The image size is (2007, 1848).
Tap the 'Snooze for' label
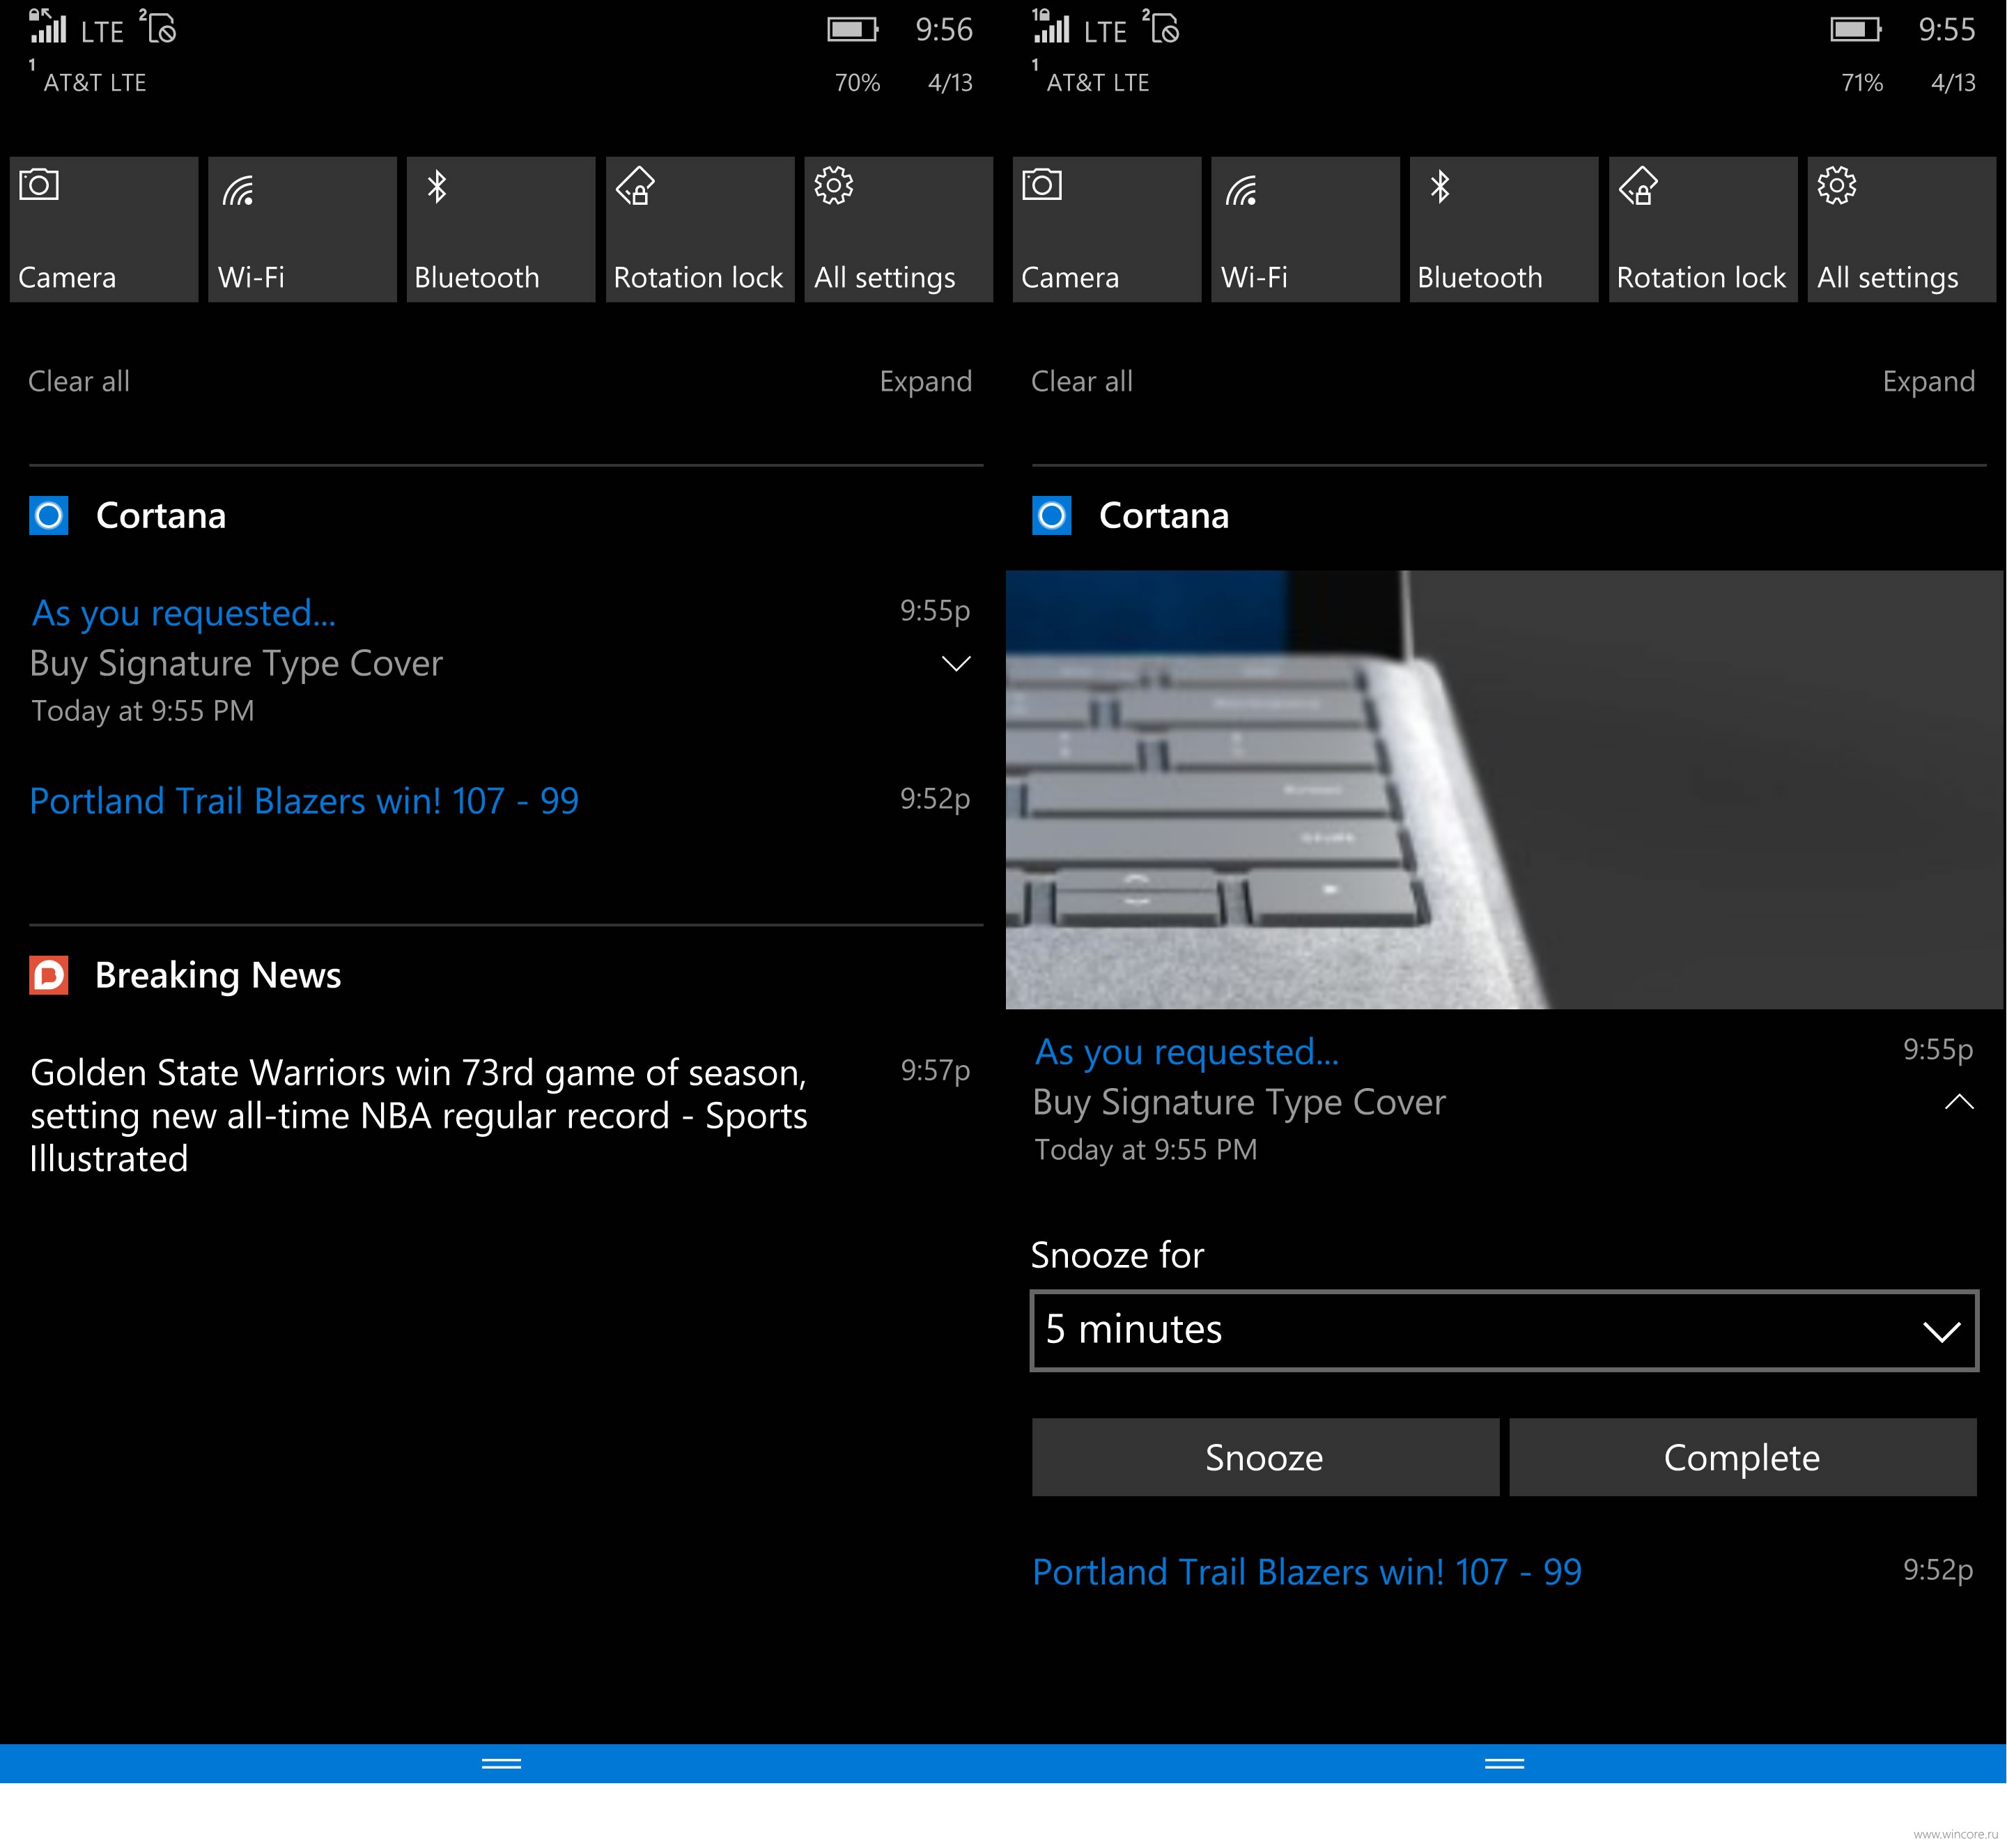[x=1117, y=1255]
